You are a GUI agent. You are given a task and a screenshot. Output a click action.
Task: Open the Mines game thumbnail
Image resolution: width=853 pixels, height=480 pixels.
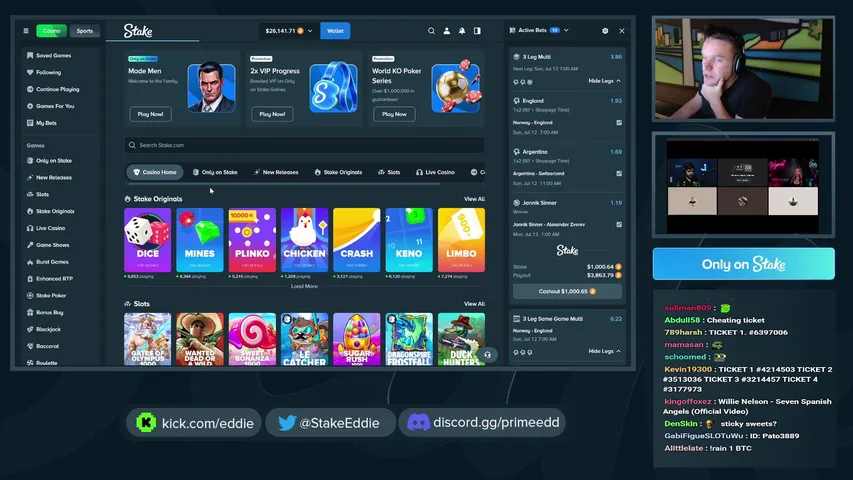click(x=200, y=240)
